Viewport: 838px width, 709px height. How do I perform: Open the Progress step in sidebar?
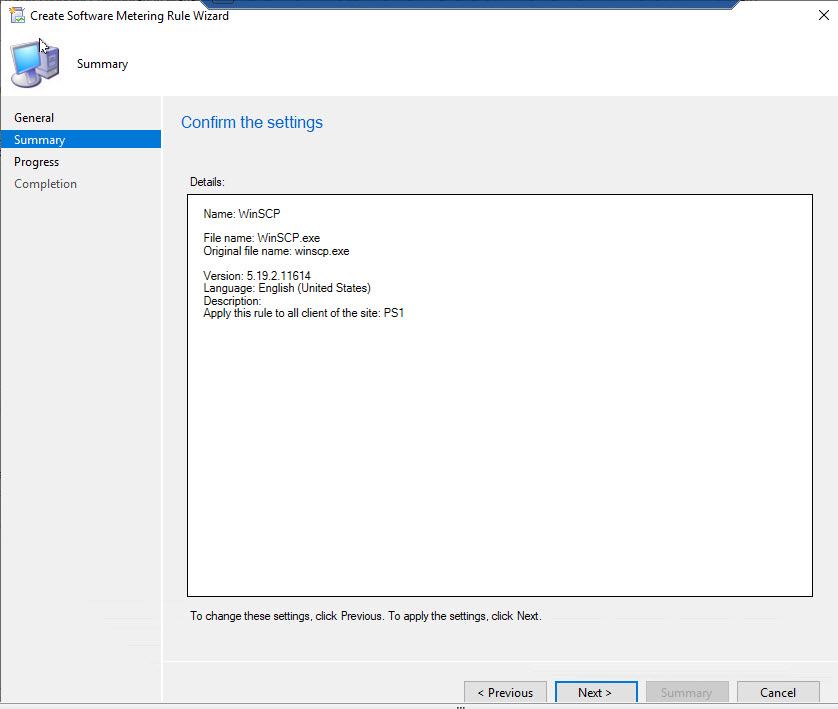coord(37,162)
